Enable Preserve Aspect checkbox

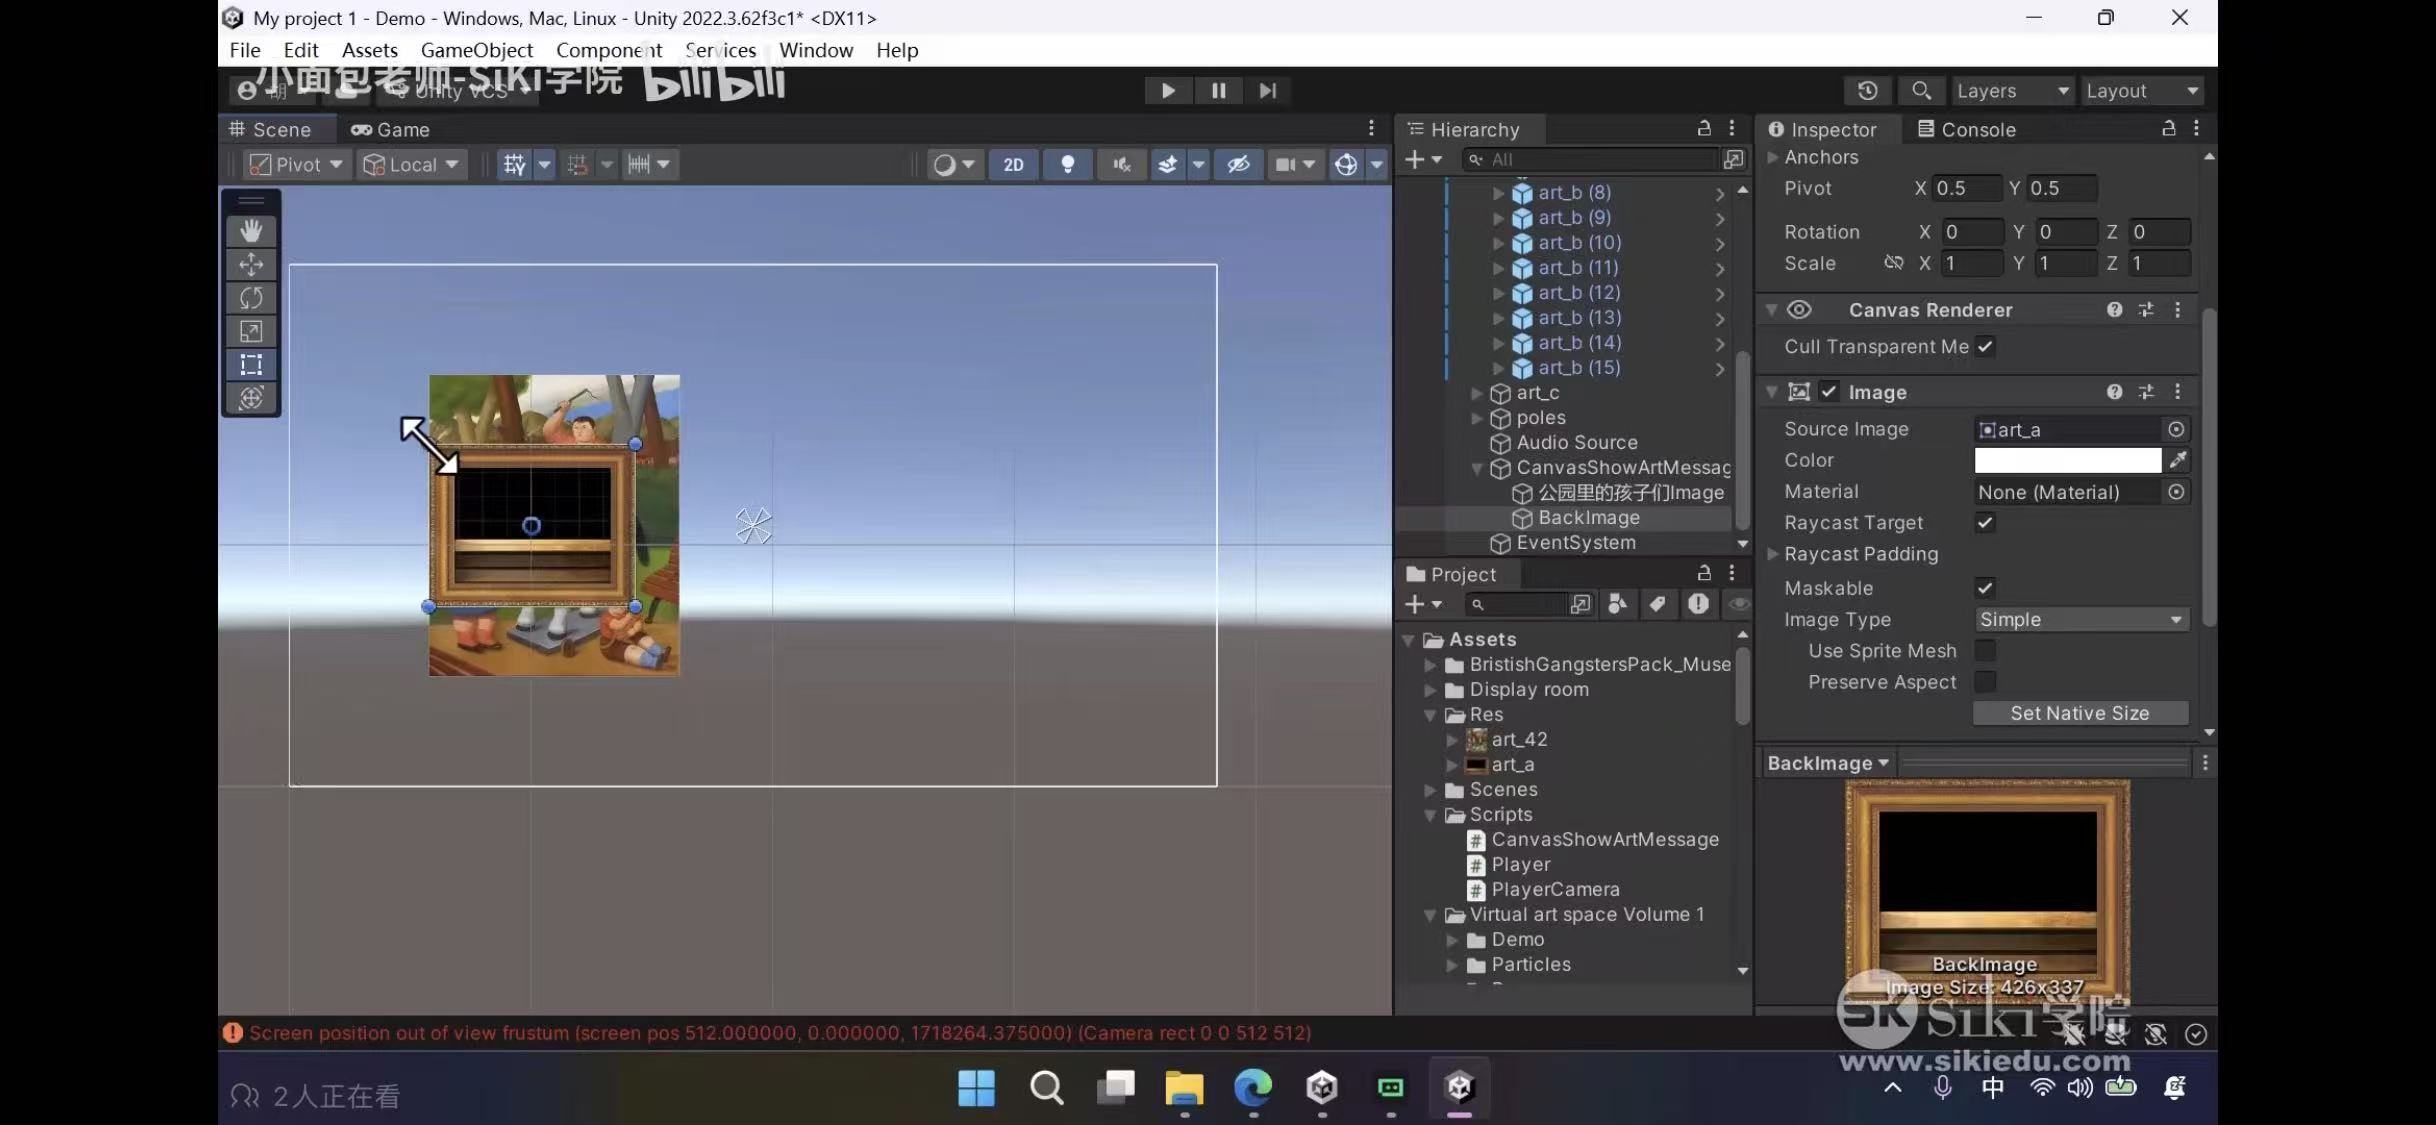pyautogui.click(x=1985, y=682)
